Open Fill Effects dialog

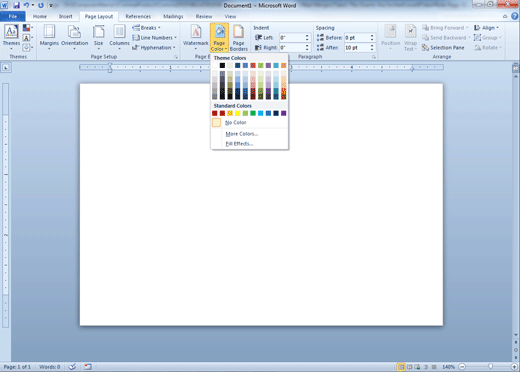click(x=249, y=144)
